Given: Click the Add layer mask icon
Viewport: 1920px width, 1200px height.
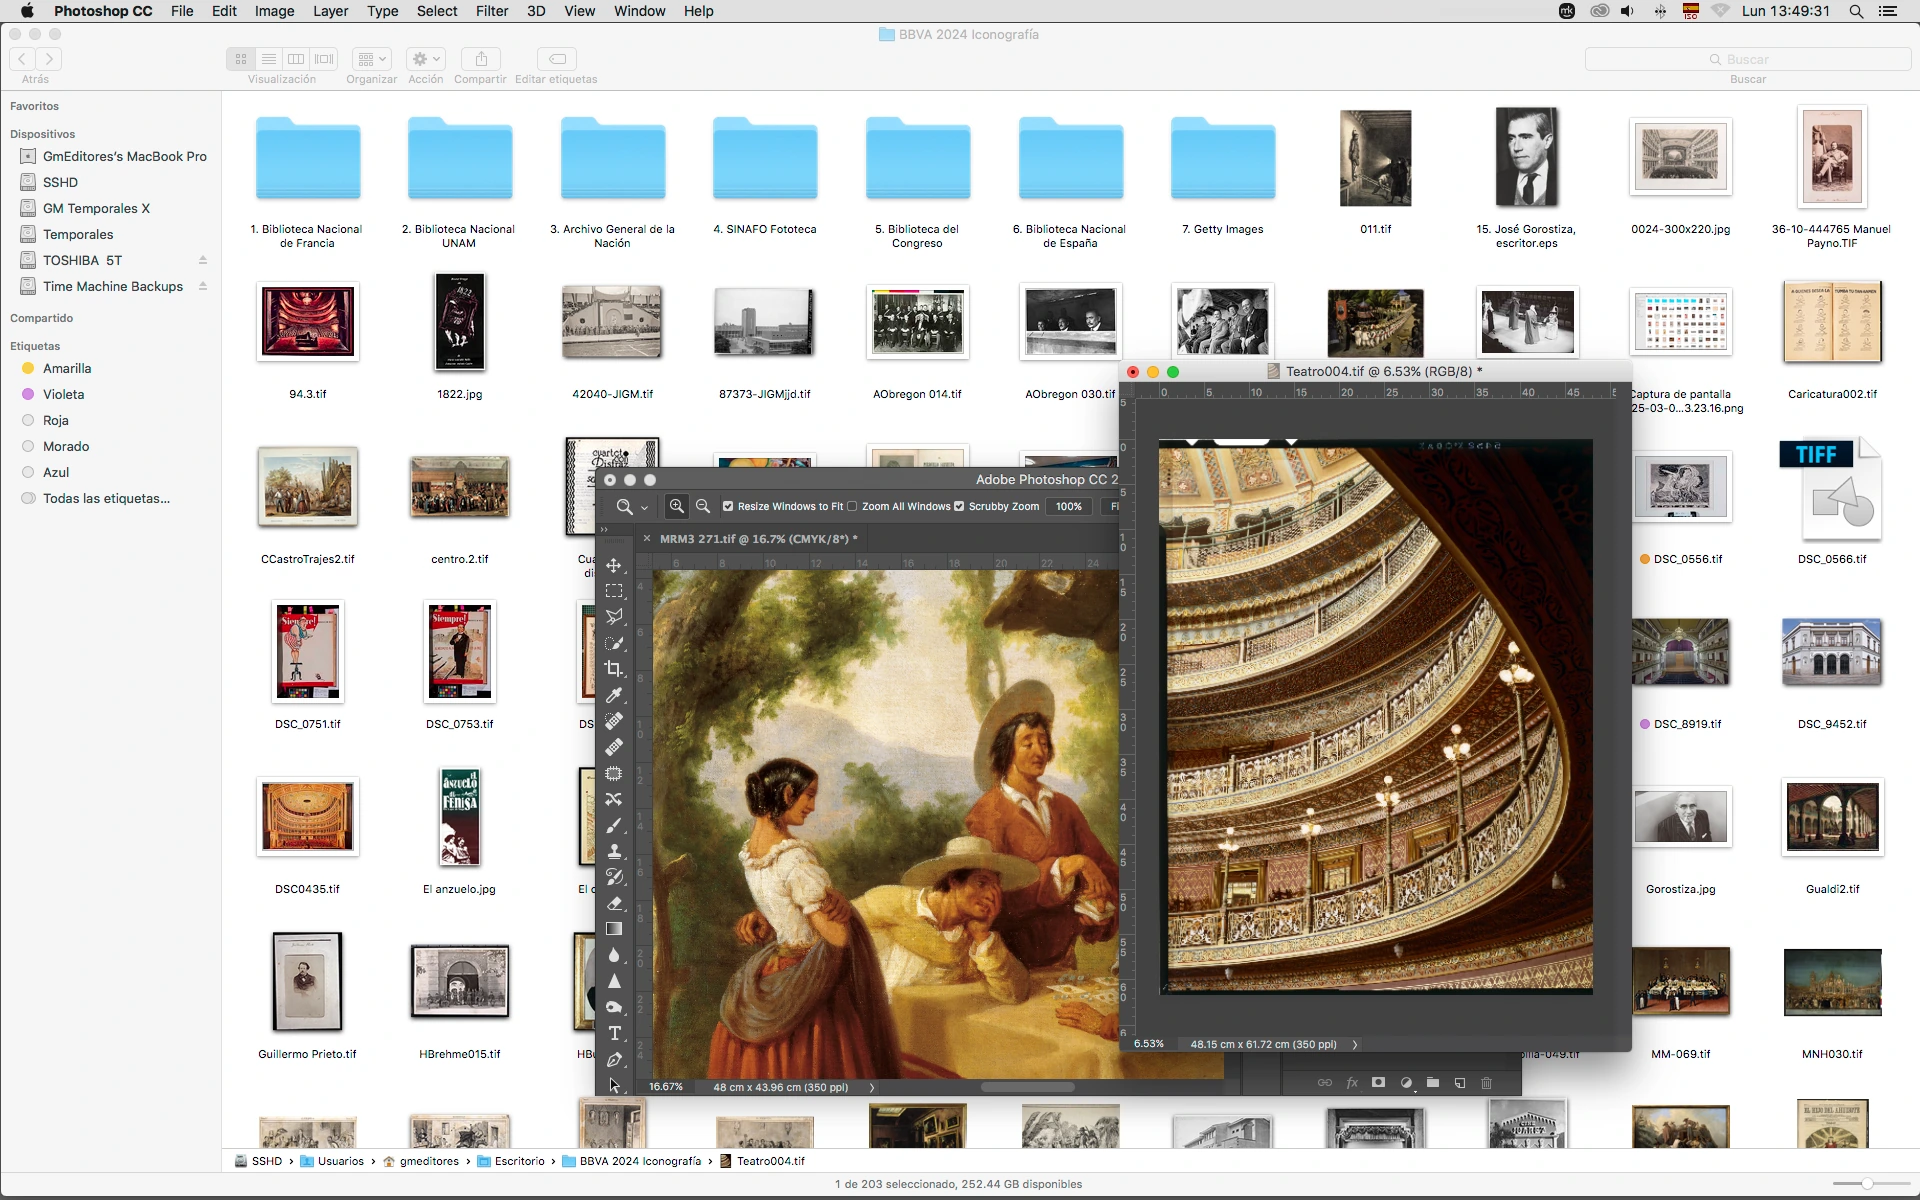Looking at the screenshot, I should (x=1379, y=1082).
